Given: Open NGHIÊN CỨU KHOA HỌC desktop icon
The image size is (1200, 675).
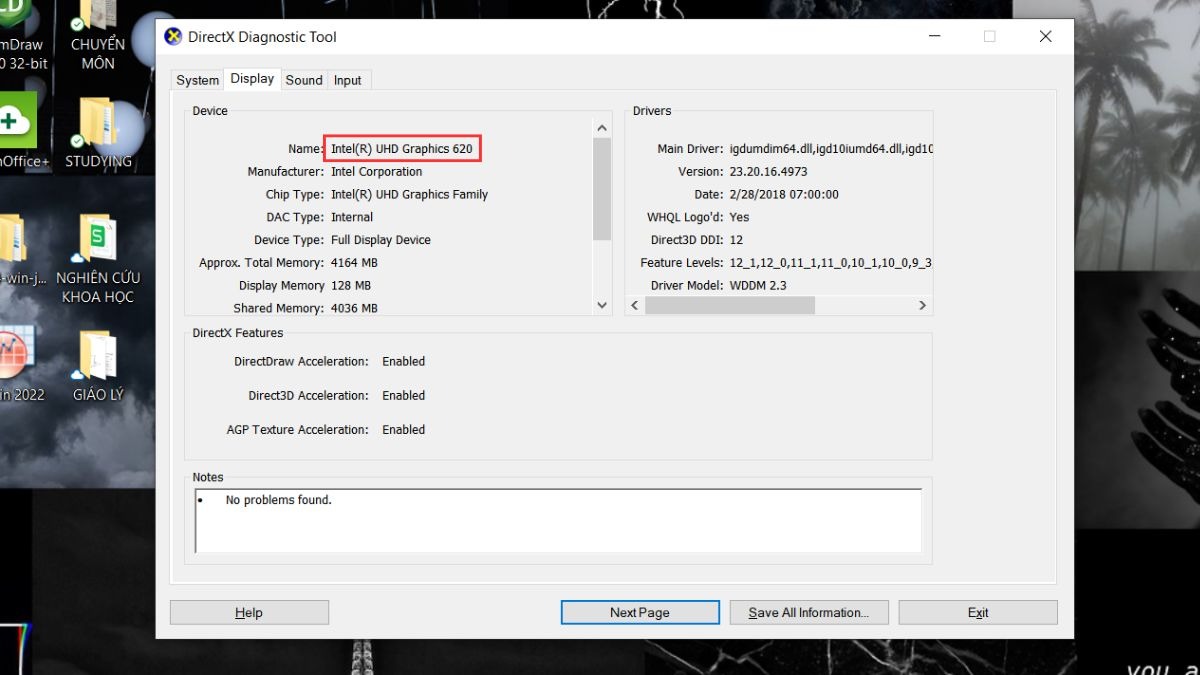Looking at the screenshot, I should click(98, 260).
